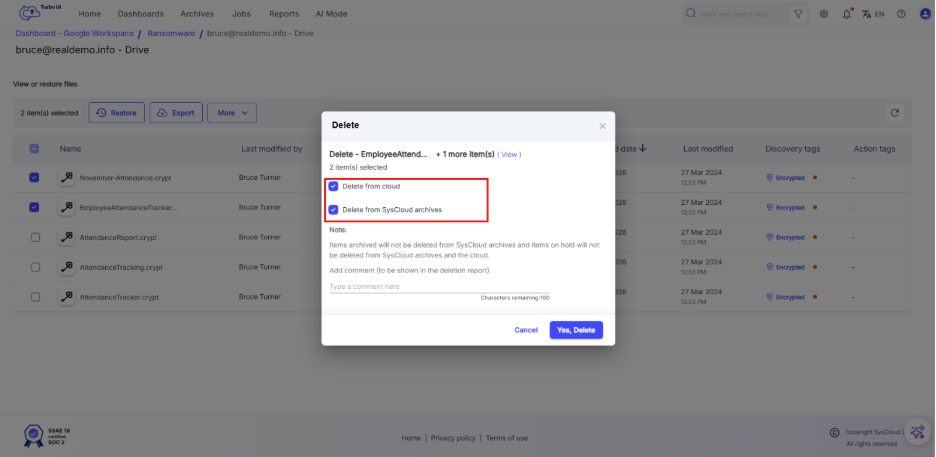
Task: Uncheck Delete from SysCloud archives
Action: tap(334, 210)
